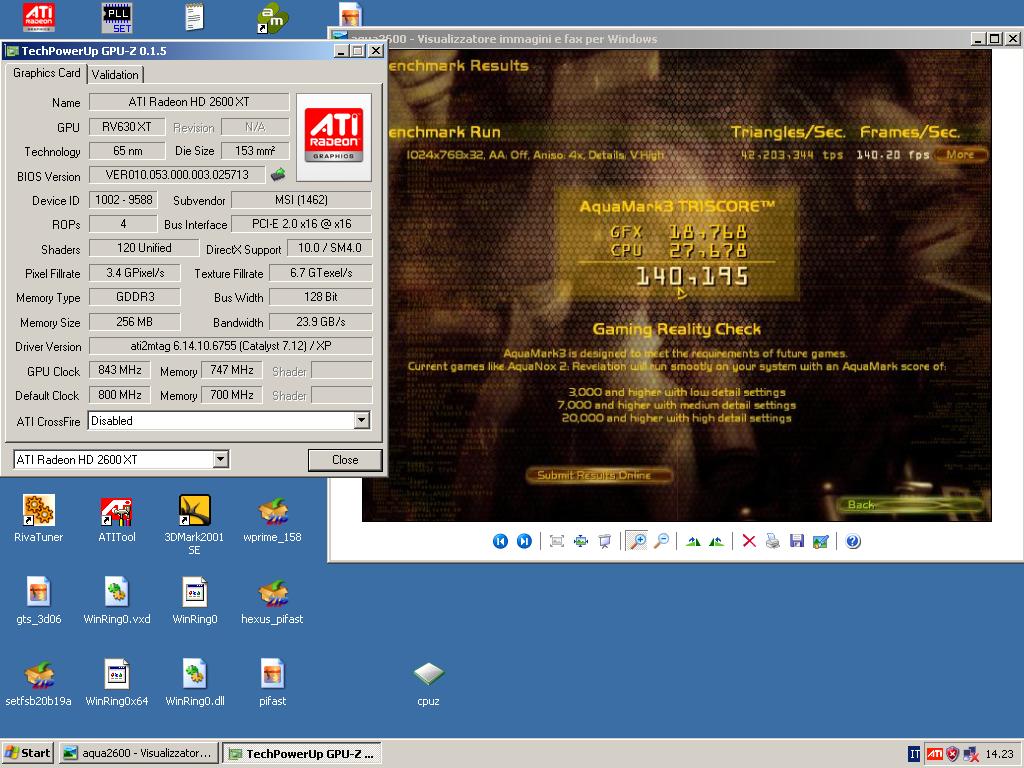This screenshot has height=768, width=1024.
Task: Print the image with printer icon
Action: [773, 541]
